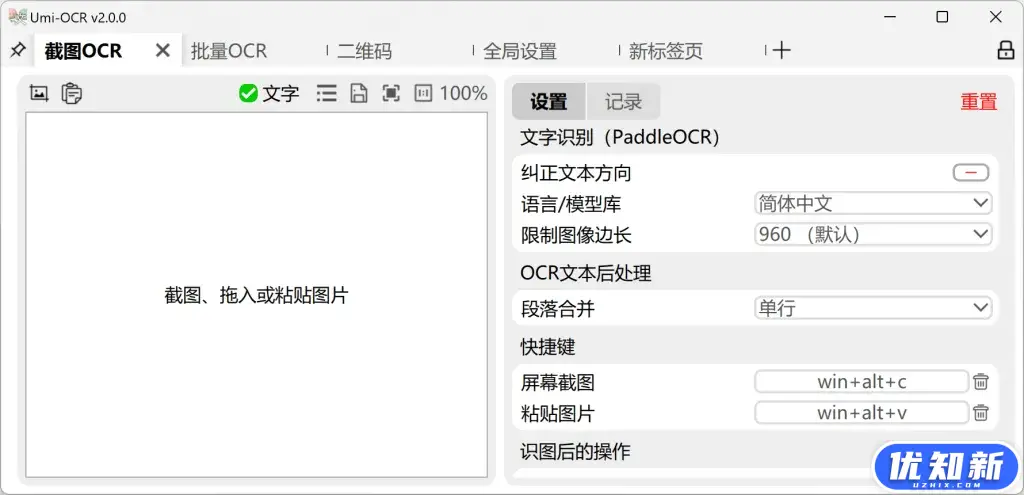Open the list menu icon in the toolbar
This screenshot has height=495, width=1024.
327,93
